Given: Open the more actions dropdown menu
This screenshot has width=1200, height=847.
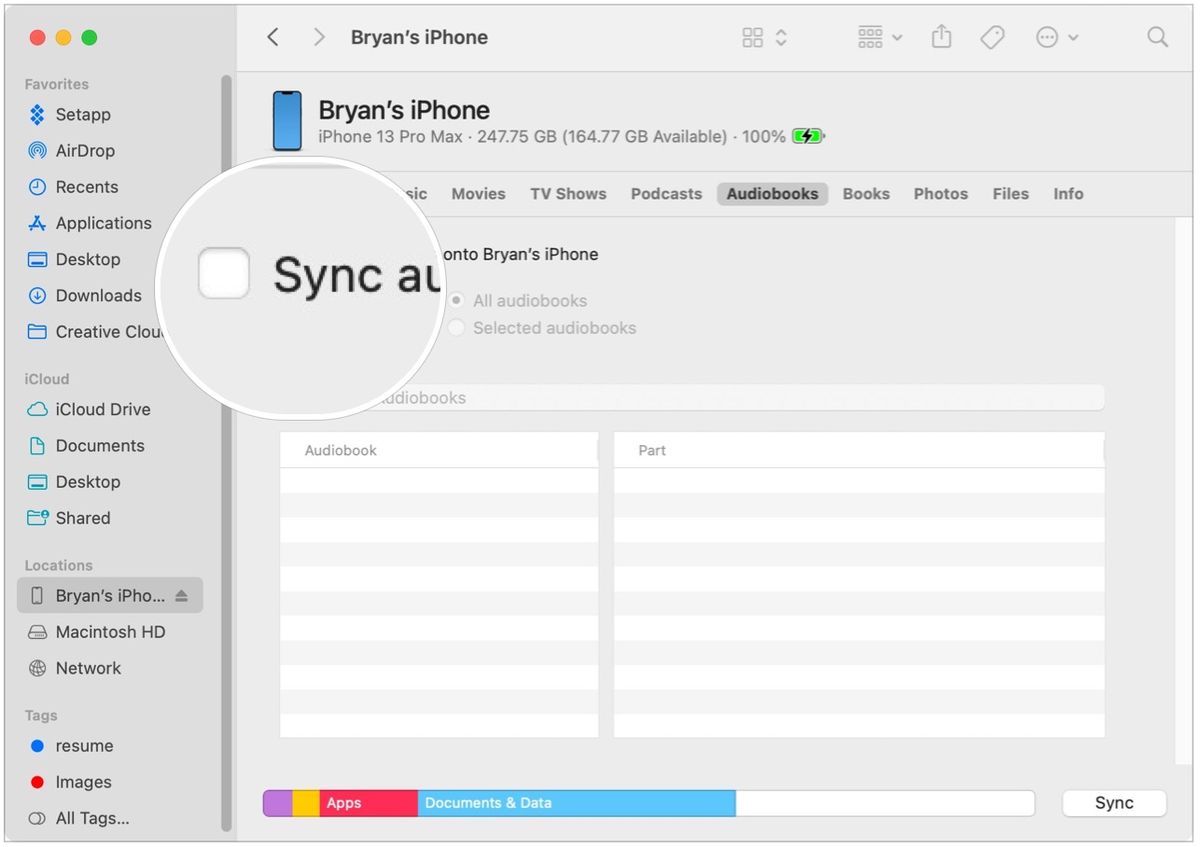Looking at the screenshot, I should (1057, 36).
